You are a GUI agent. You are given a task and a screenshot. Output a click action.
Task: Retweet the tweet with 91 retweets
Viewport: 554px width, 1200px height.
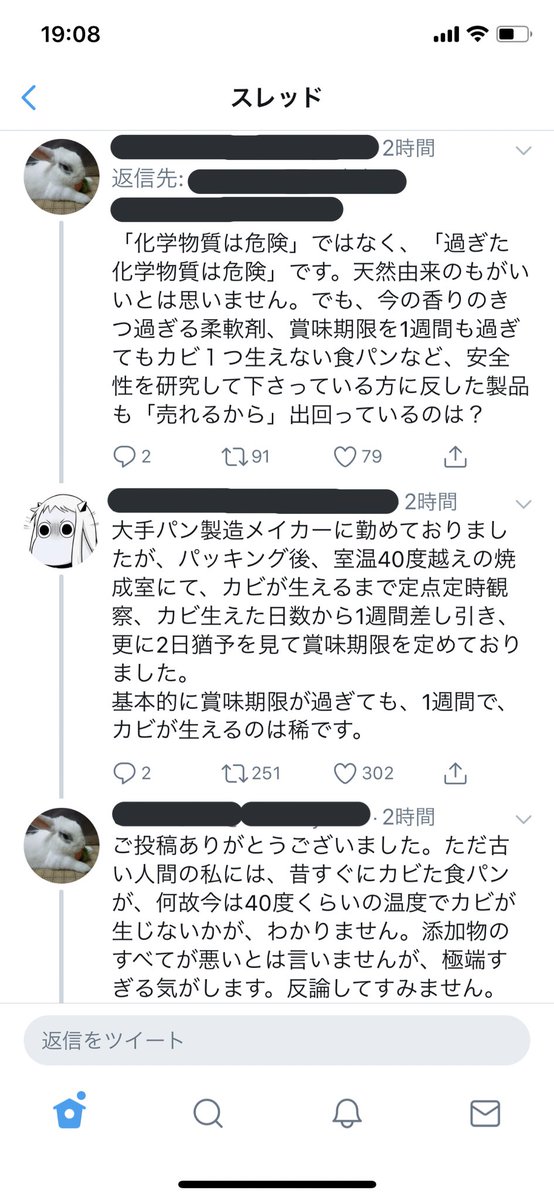click(x=232, y=457)
